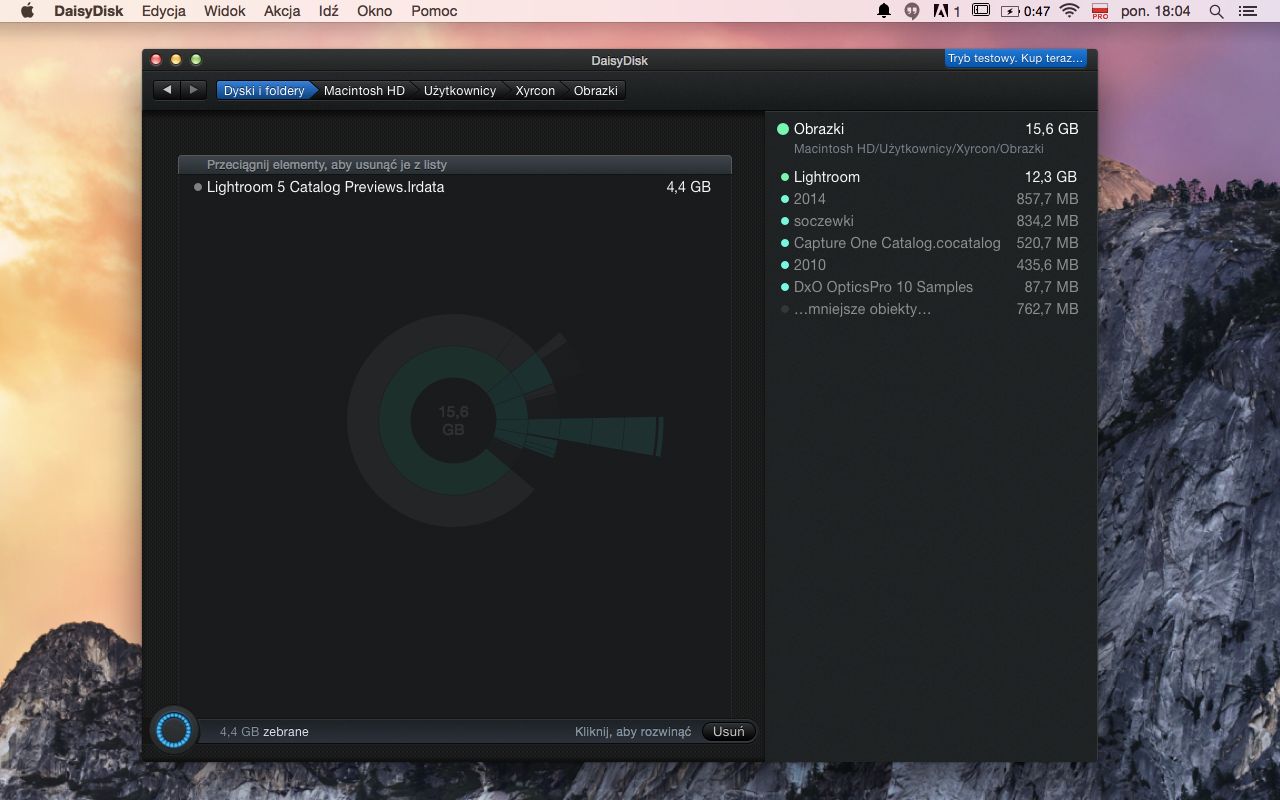The width and height of the screenshot is (1280, 800).
Task: Open the Widok menu
Action: point(225,11)
